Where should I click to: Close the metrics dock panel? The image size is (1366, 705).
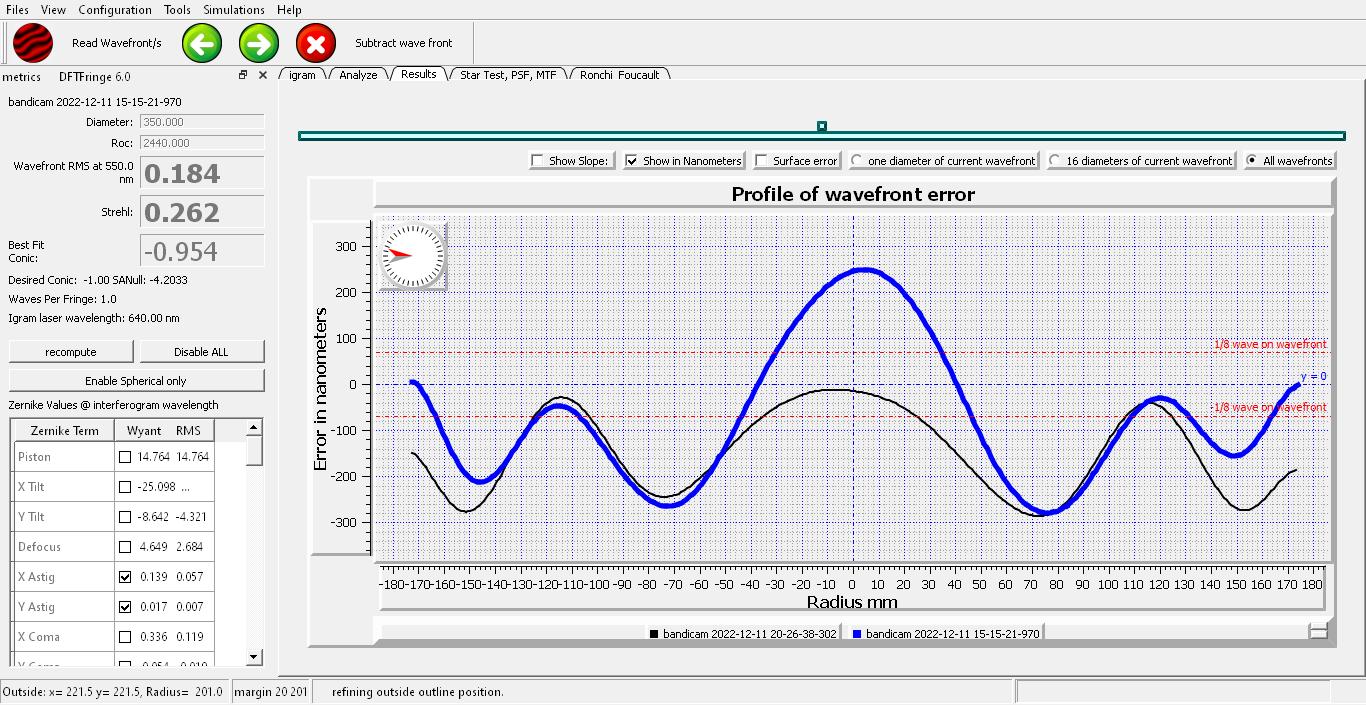click(263, 75)
